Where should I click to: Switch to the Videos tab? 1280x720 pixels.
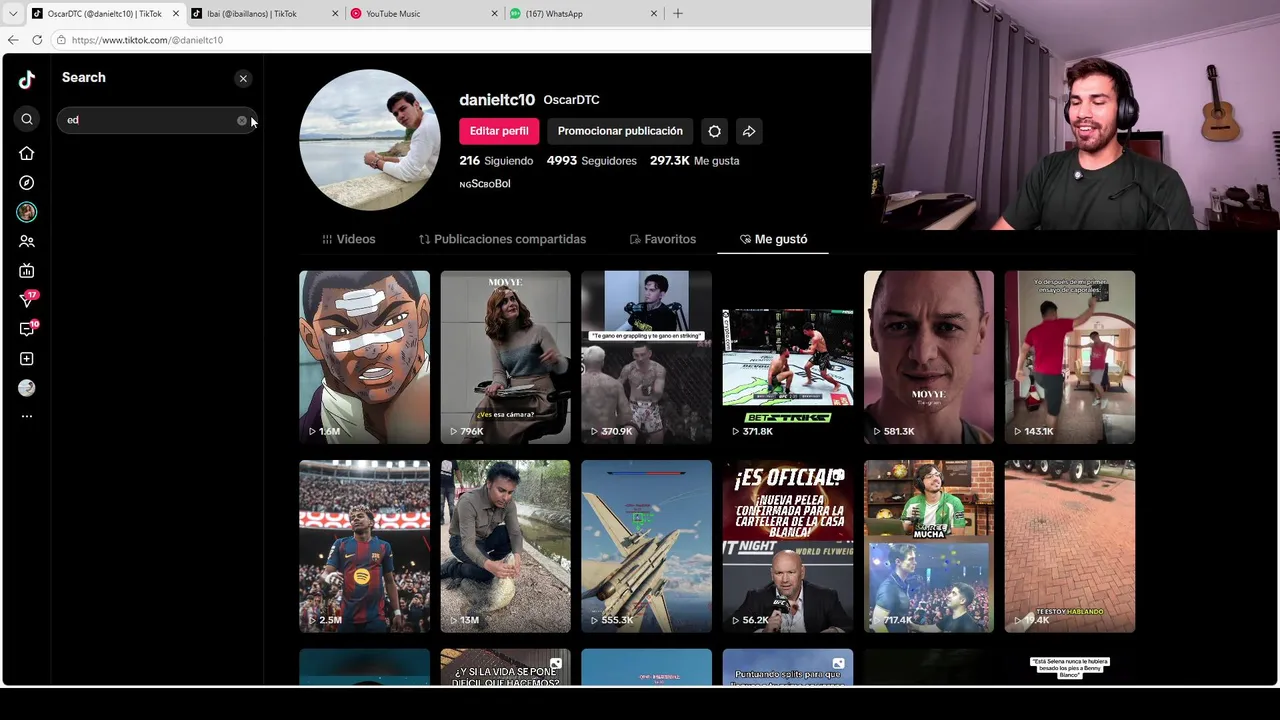point(349,239)
